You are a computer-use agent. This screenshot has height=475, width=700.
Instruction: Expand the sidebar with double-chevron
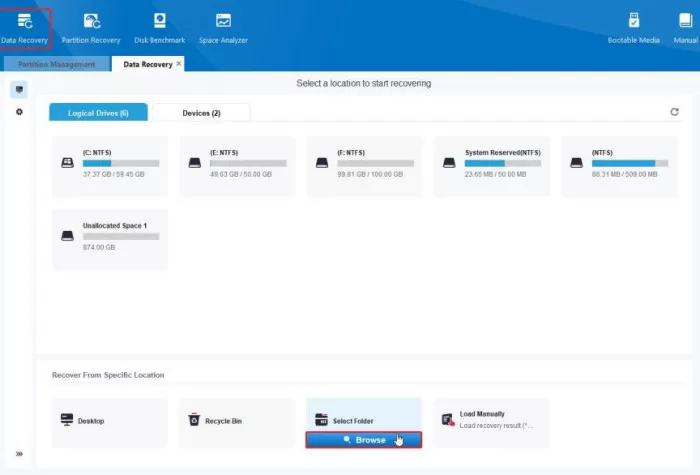tap(19, 454)
